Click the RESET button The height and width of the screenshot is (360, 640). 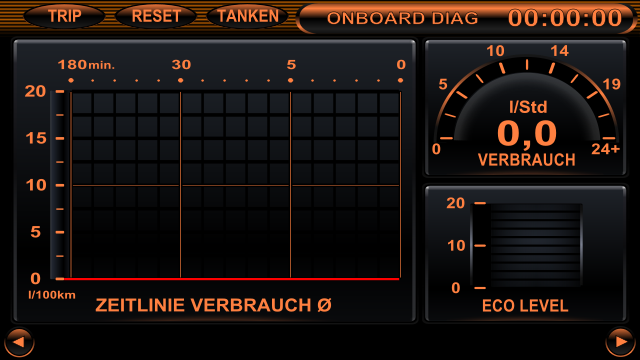pos(156,16)
